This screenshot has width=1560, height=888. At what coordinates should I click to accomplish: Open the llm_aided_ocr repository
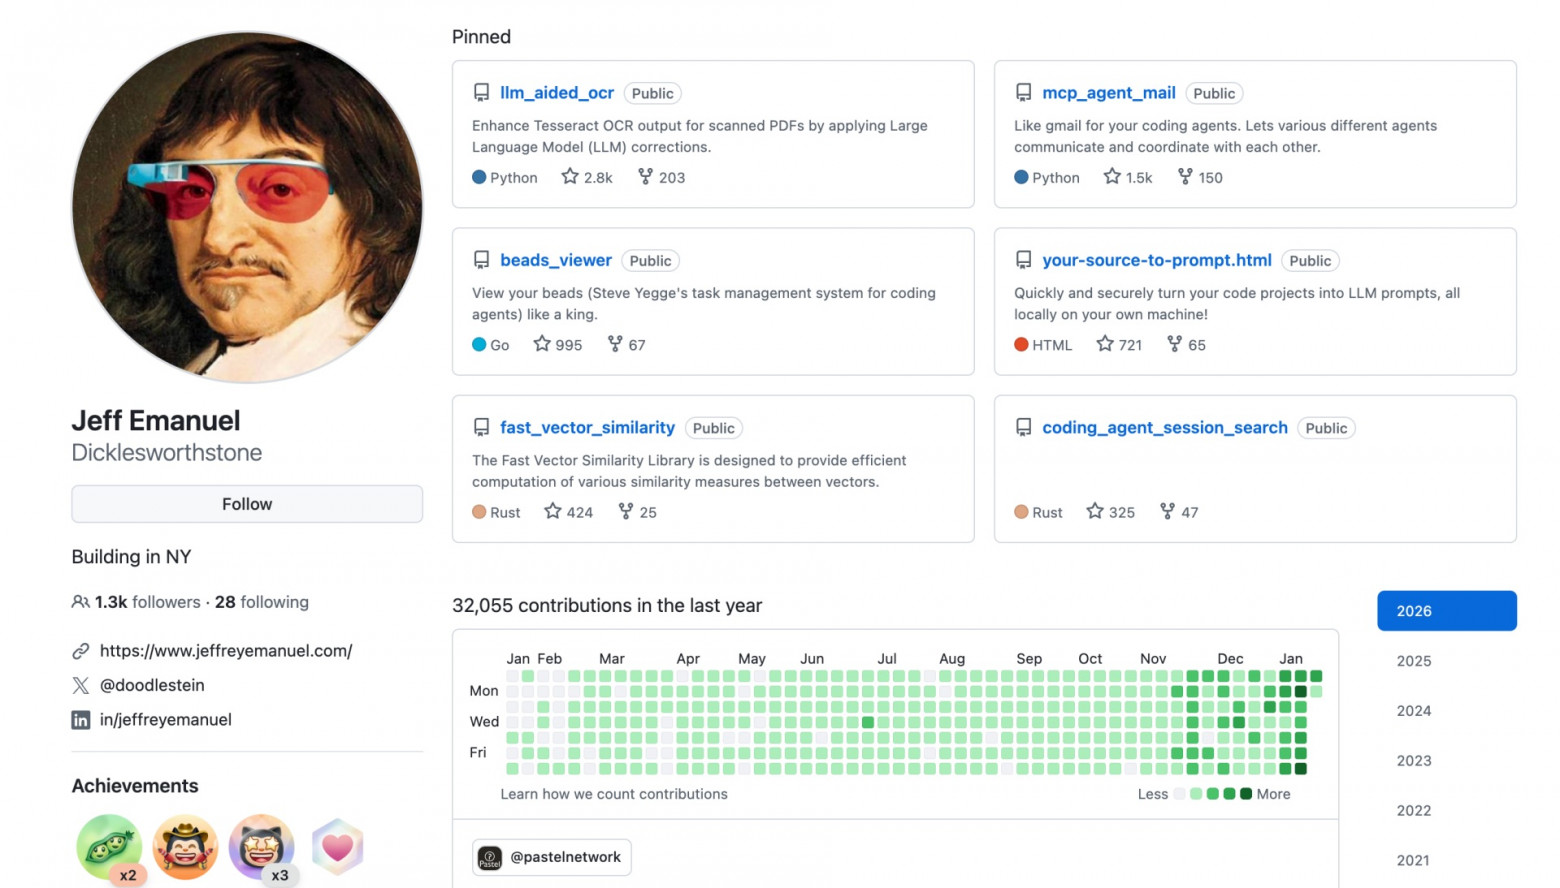coord(557,93)
